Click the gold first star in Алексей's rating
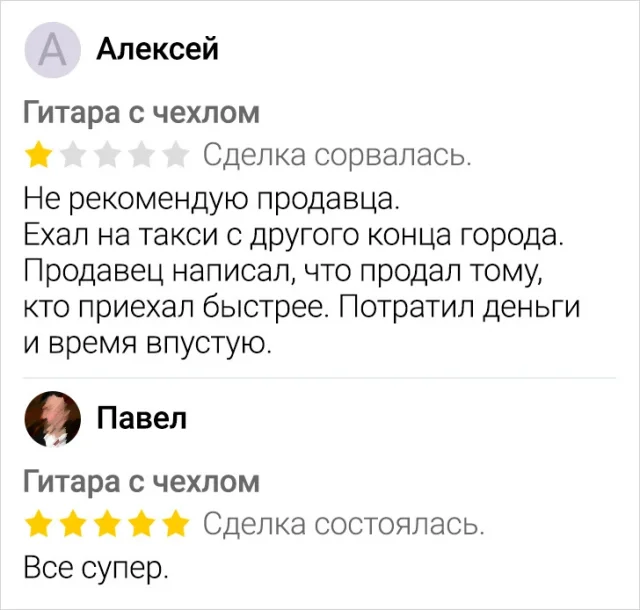Viewport: 640px width, 610px height. tap(41, 155)
